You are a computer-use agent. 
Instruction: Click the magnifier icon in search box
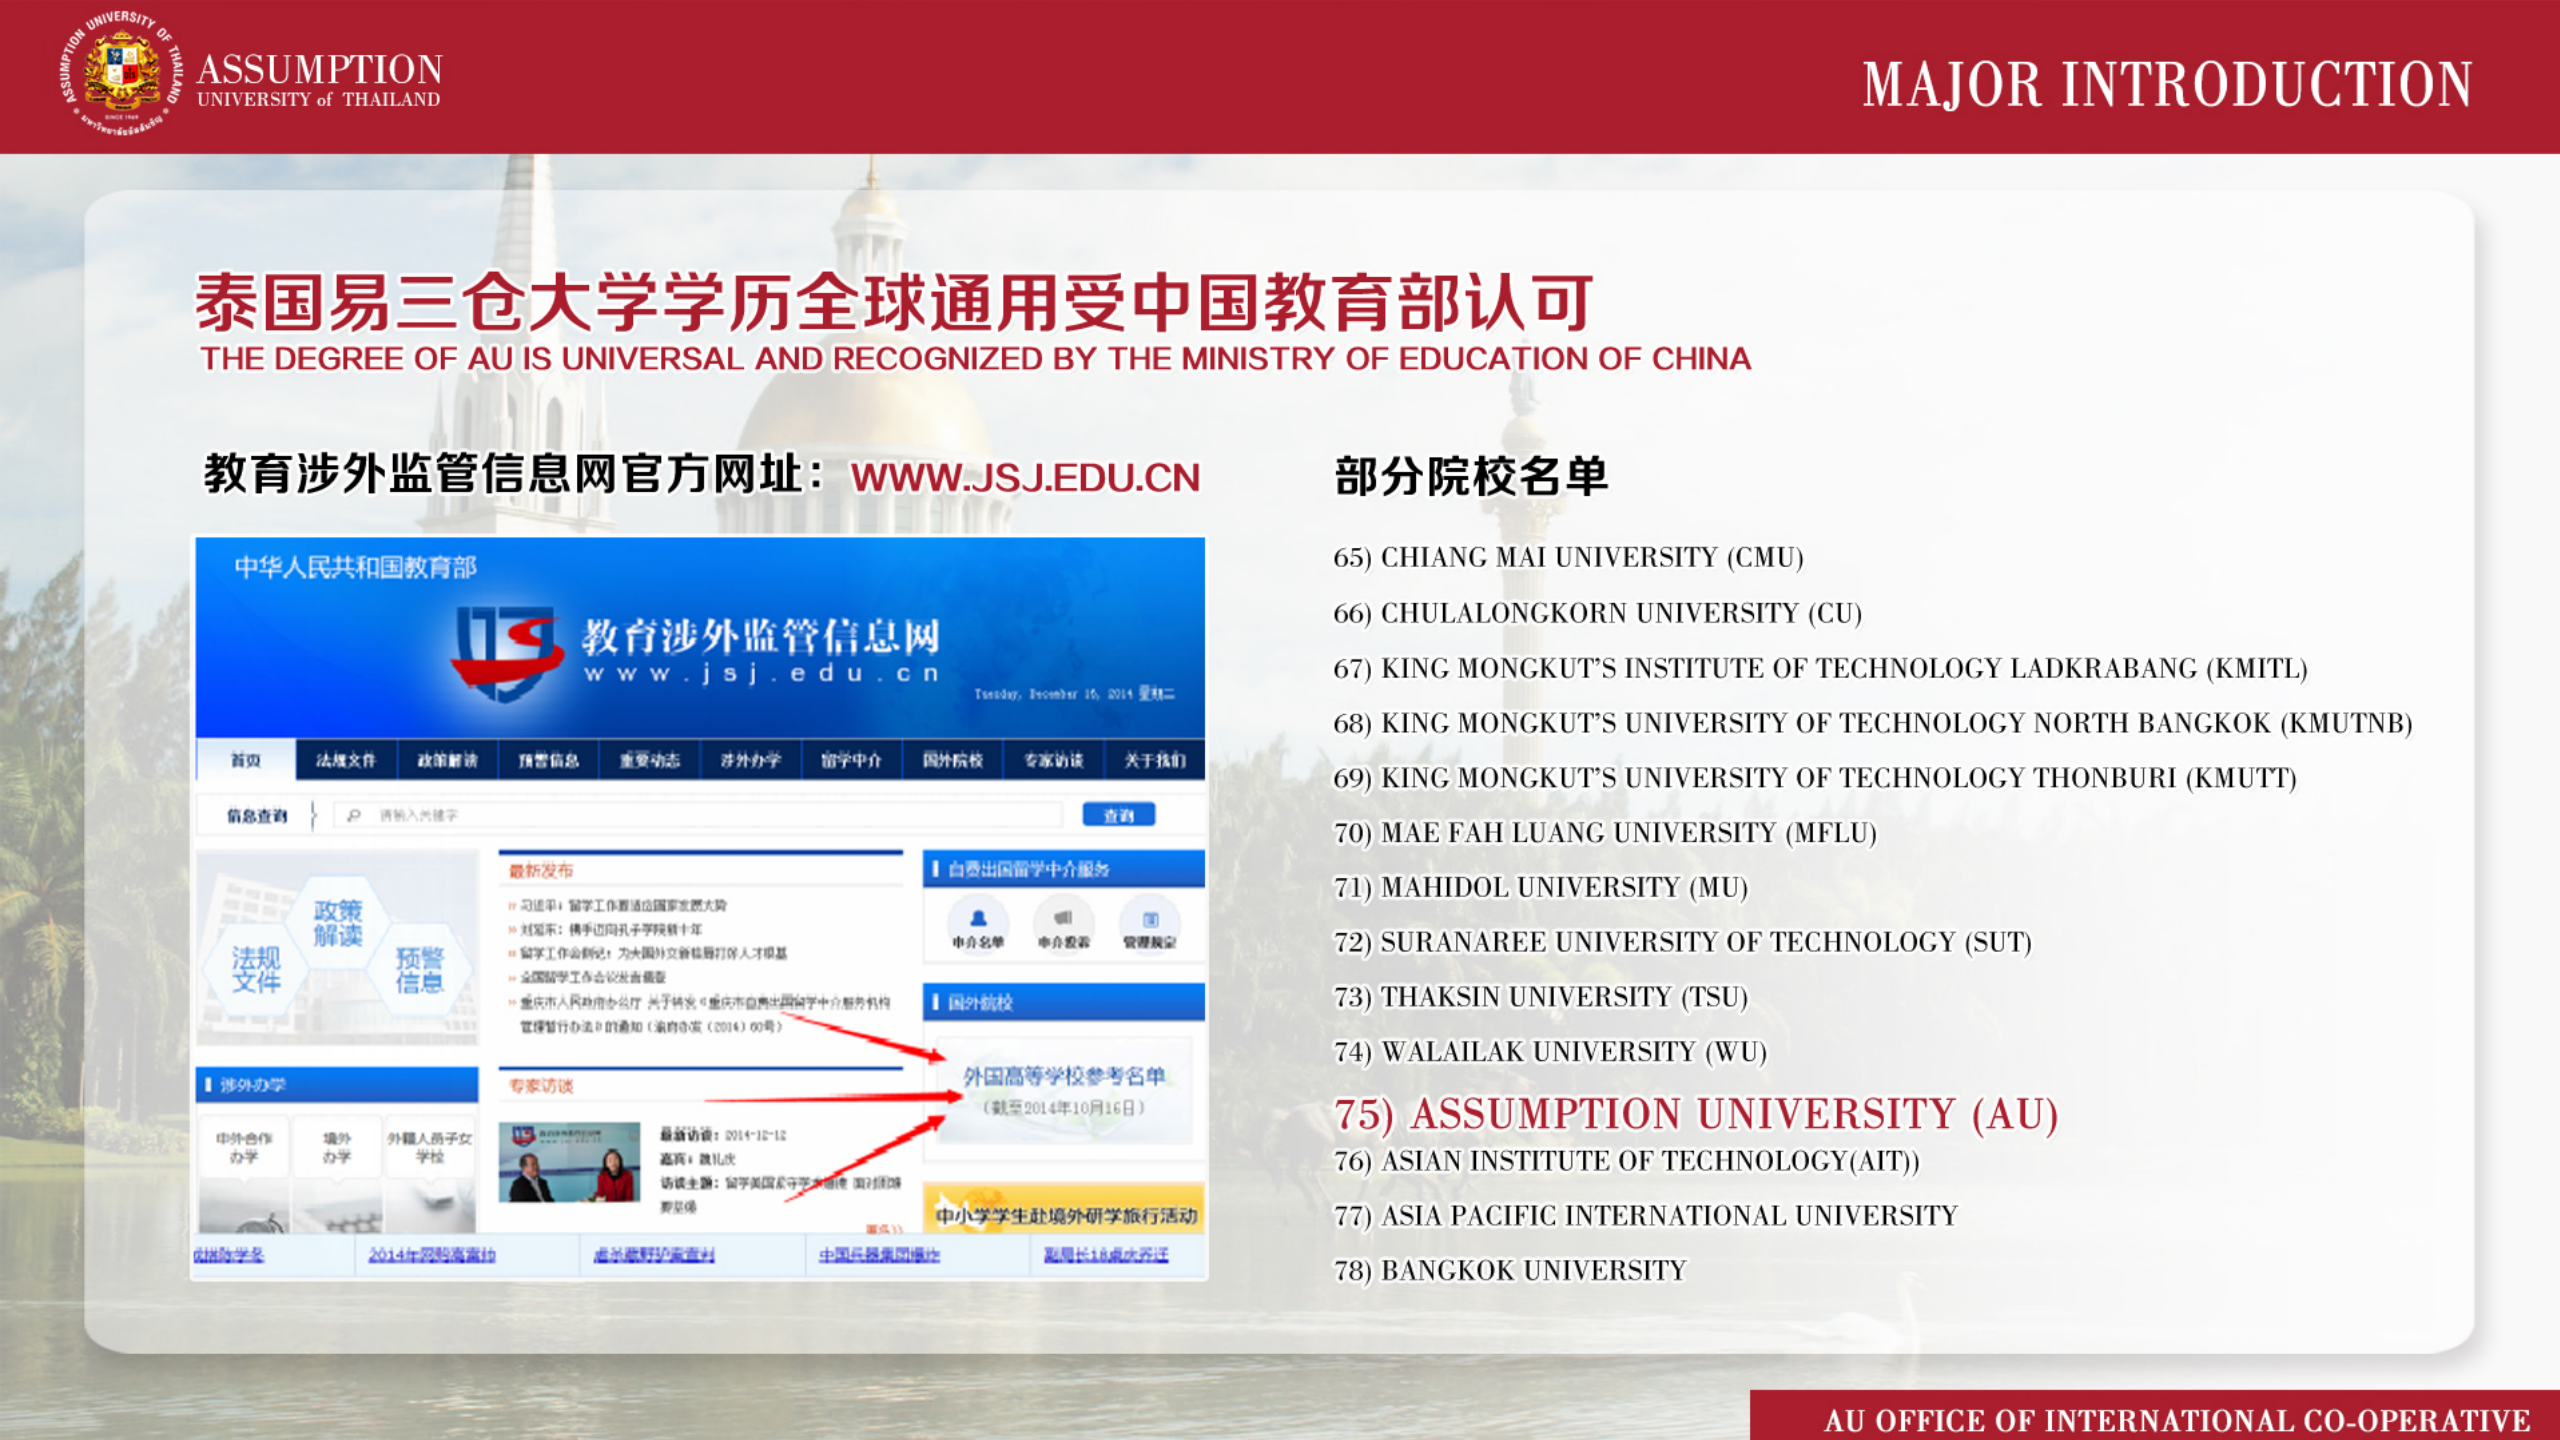(x=353, y=815)
